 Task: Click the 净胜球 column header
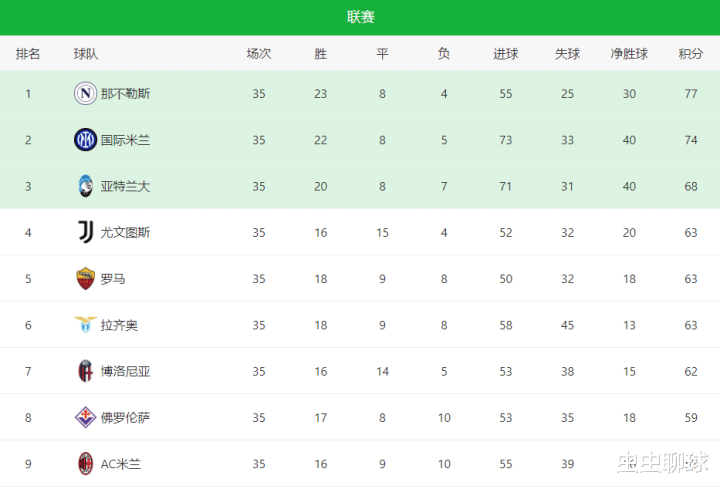coord(629,54)
